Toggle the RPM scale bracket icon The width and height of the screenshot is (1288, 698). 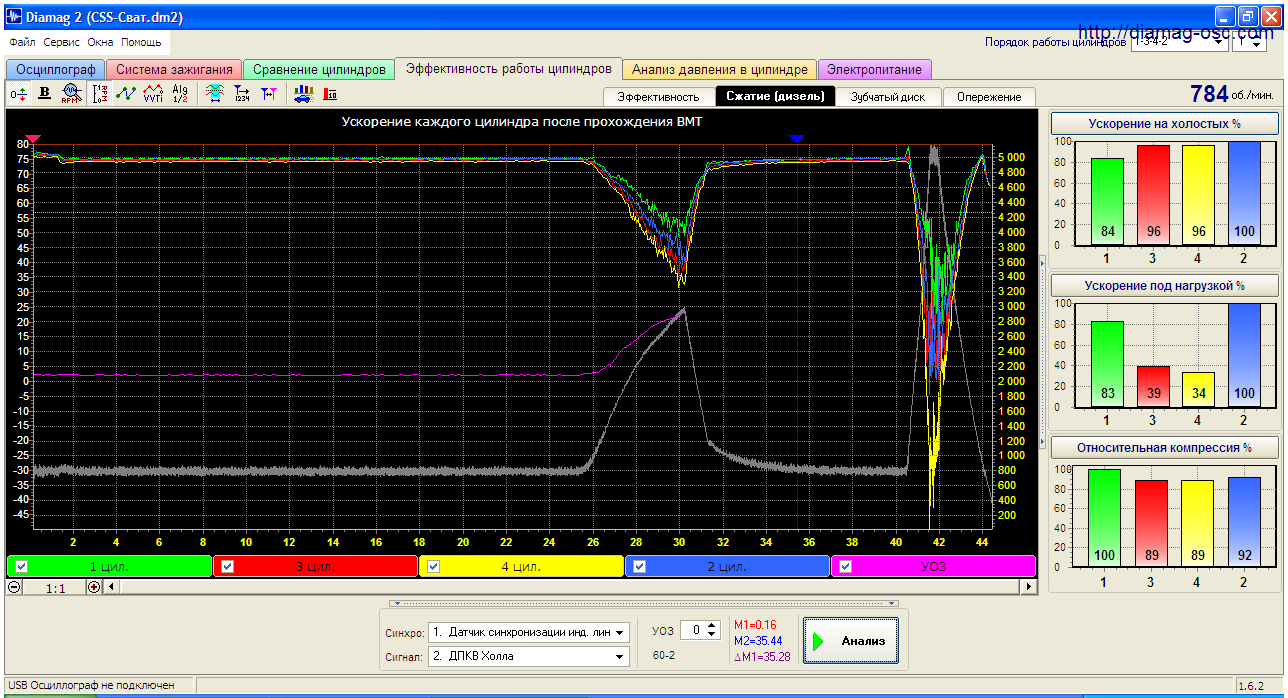tap(100, 94)
